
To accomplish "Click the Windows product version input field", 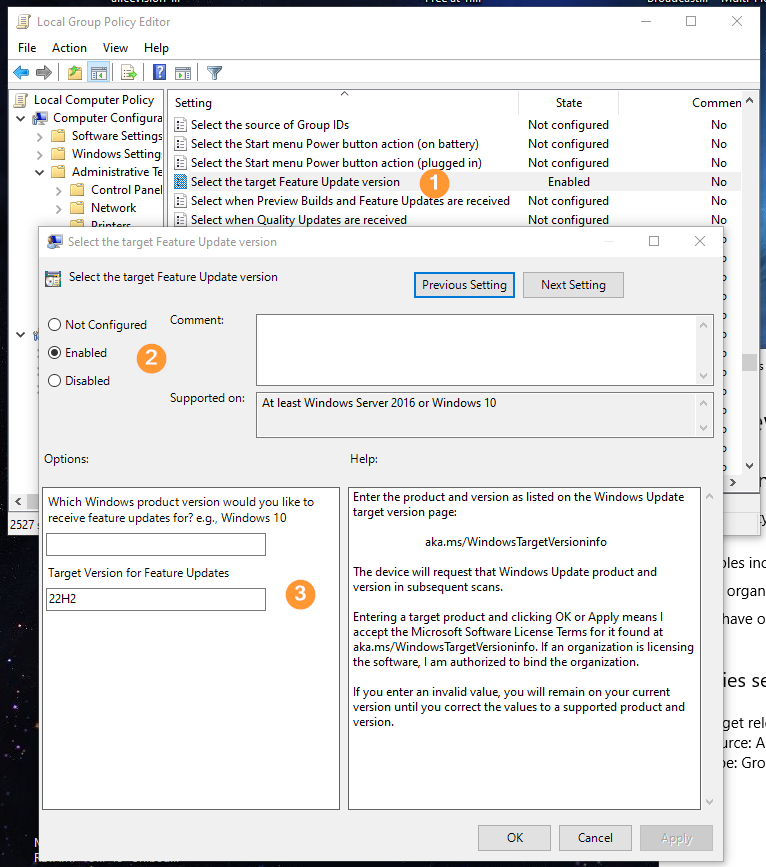I will point(156,545).
